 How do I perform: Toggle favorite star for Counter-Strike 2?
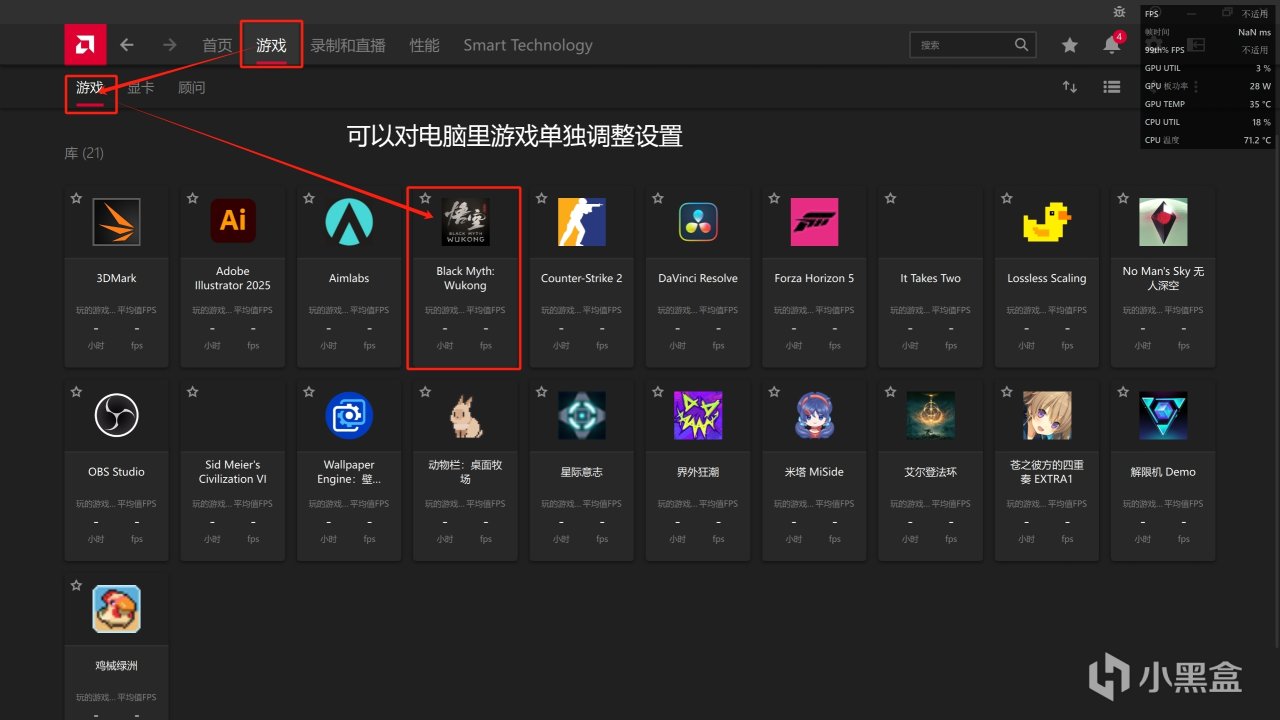[541, 198]
